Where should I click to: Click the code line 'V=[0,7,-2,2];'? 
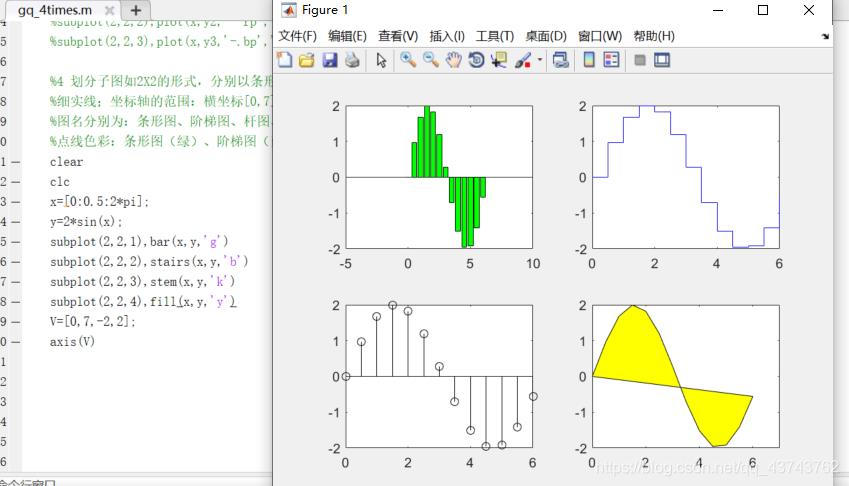[x=93, y=321]
